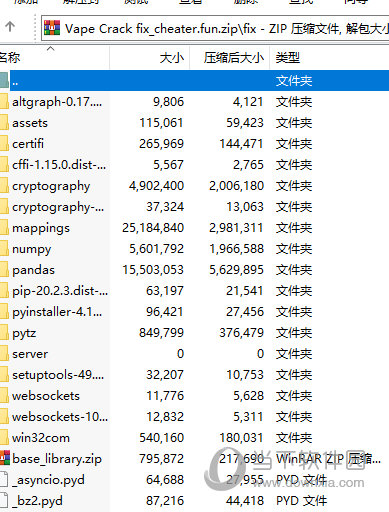Select the websockets-10 folder
This screenshot has height=512, width=389.
(x=60, y=417)
